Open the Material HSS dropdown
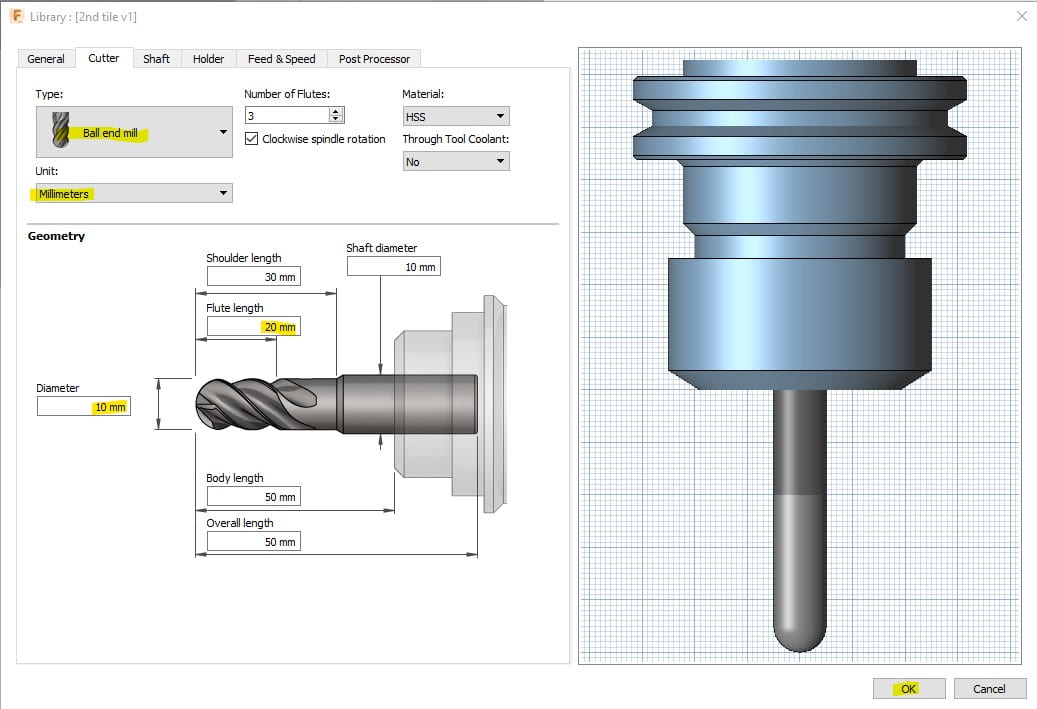The width and height of the screenshot is (1037, 709). click(x=500, y=117)
